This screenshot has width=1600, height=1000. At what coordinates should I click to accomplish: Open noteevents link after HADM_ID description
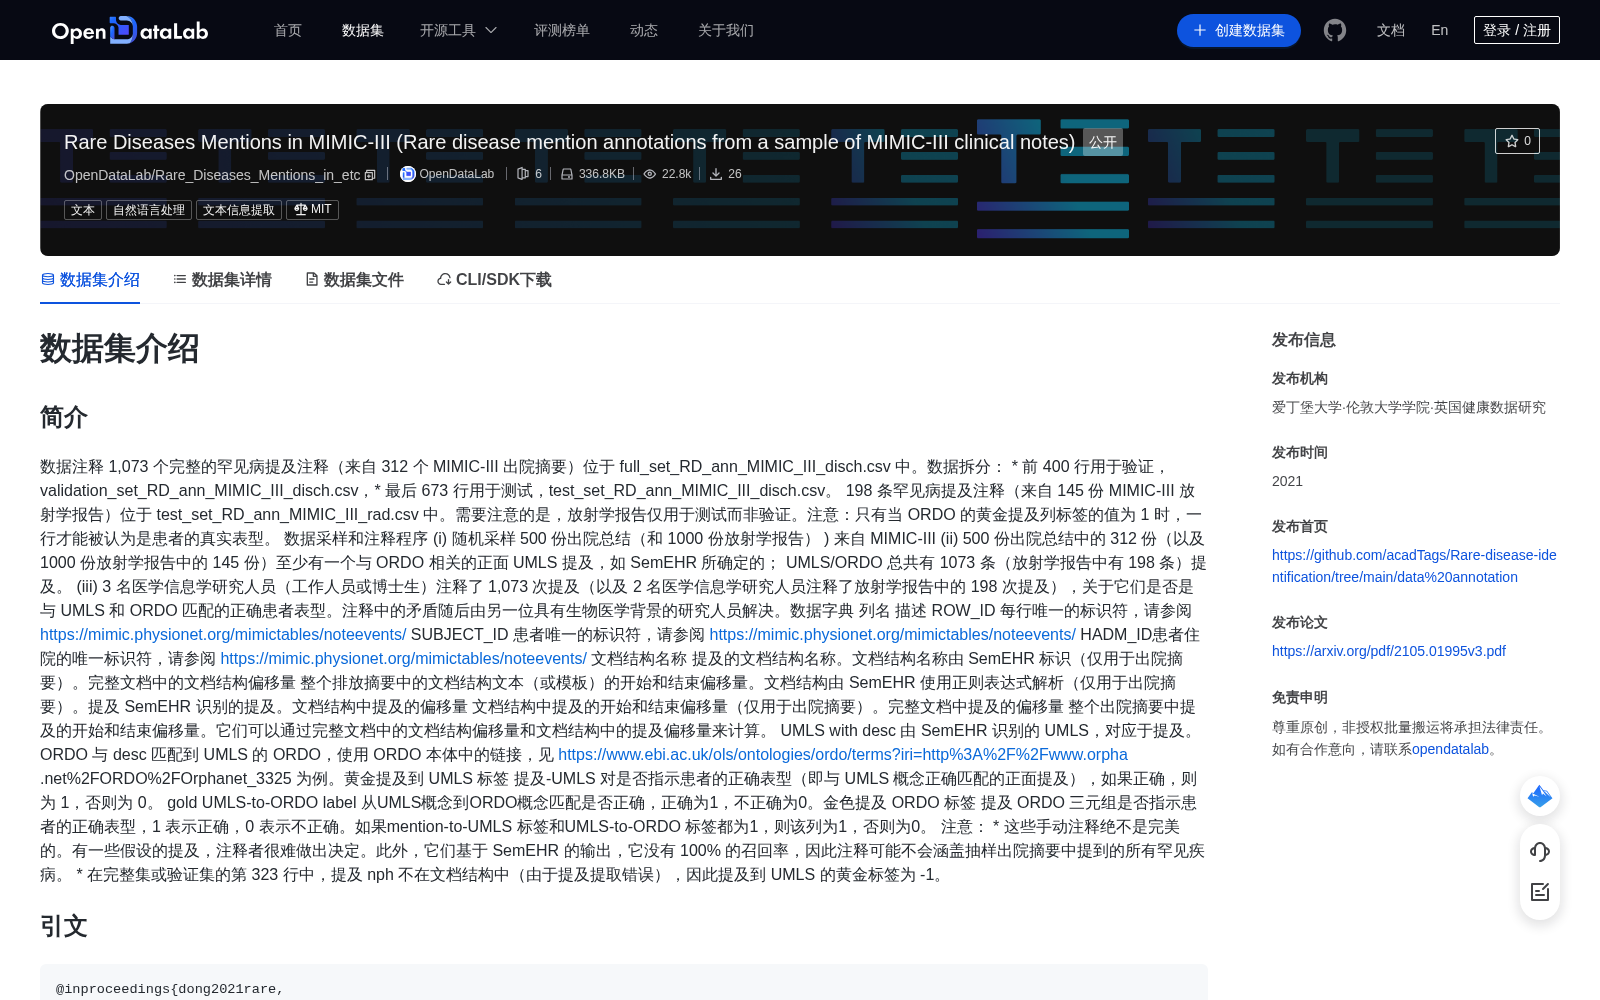403,659
